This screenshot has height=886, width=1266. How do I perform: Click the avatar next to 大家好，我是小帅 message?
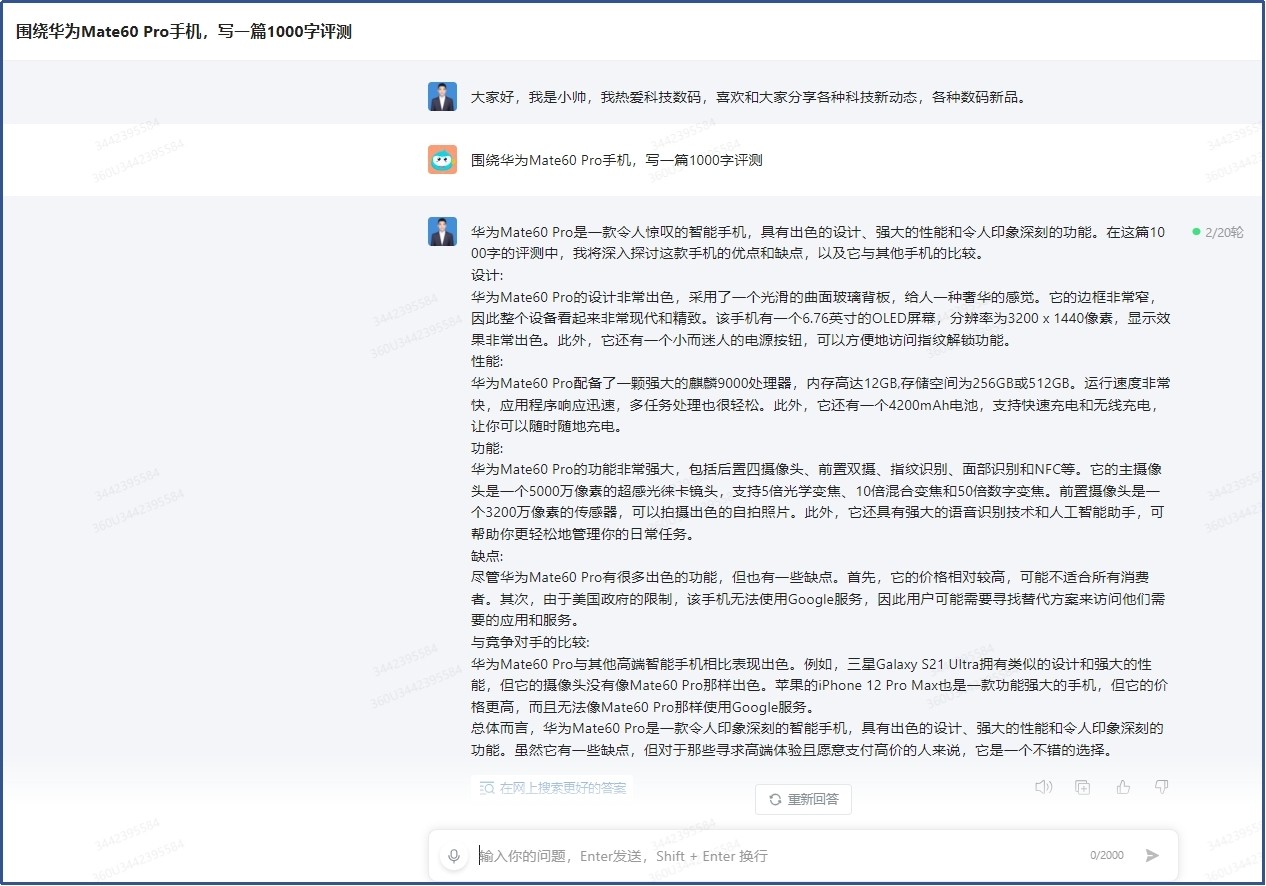coord(443,97)
